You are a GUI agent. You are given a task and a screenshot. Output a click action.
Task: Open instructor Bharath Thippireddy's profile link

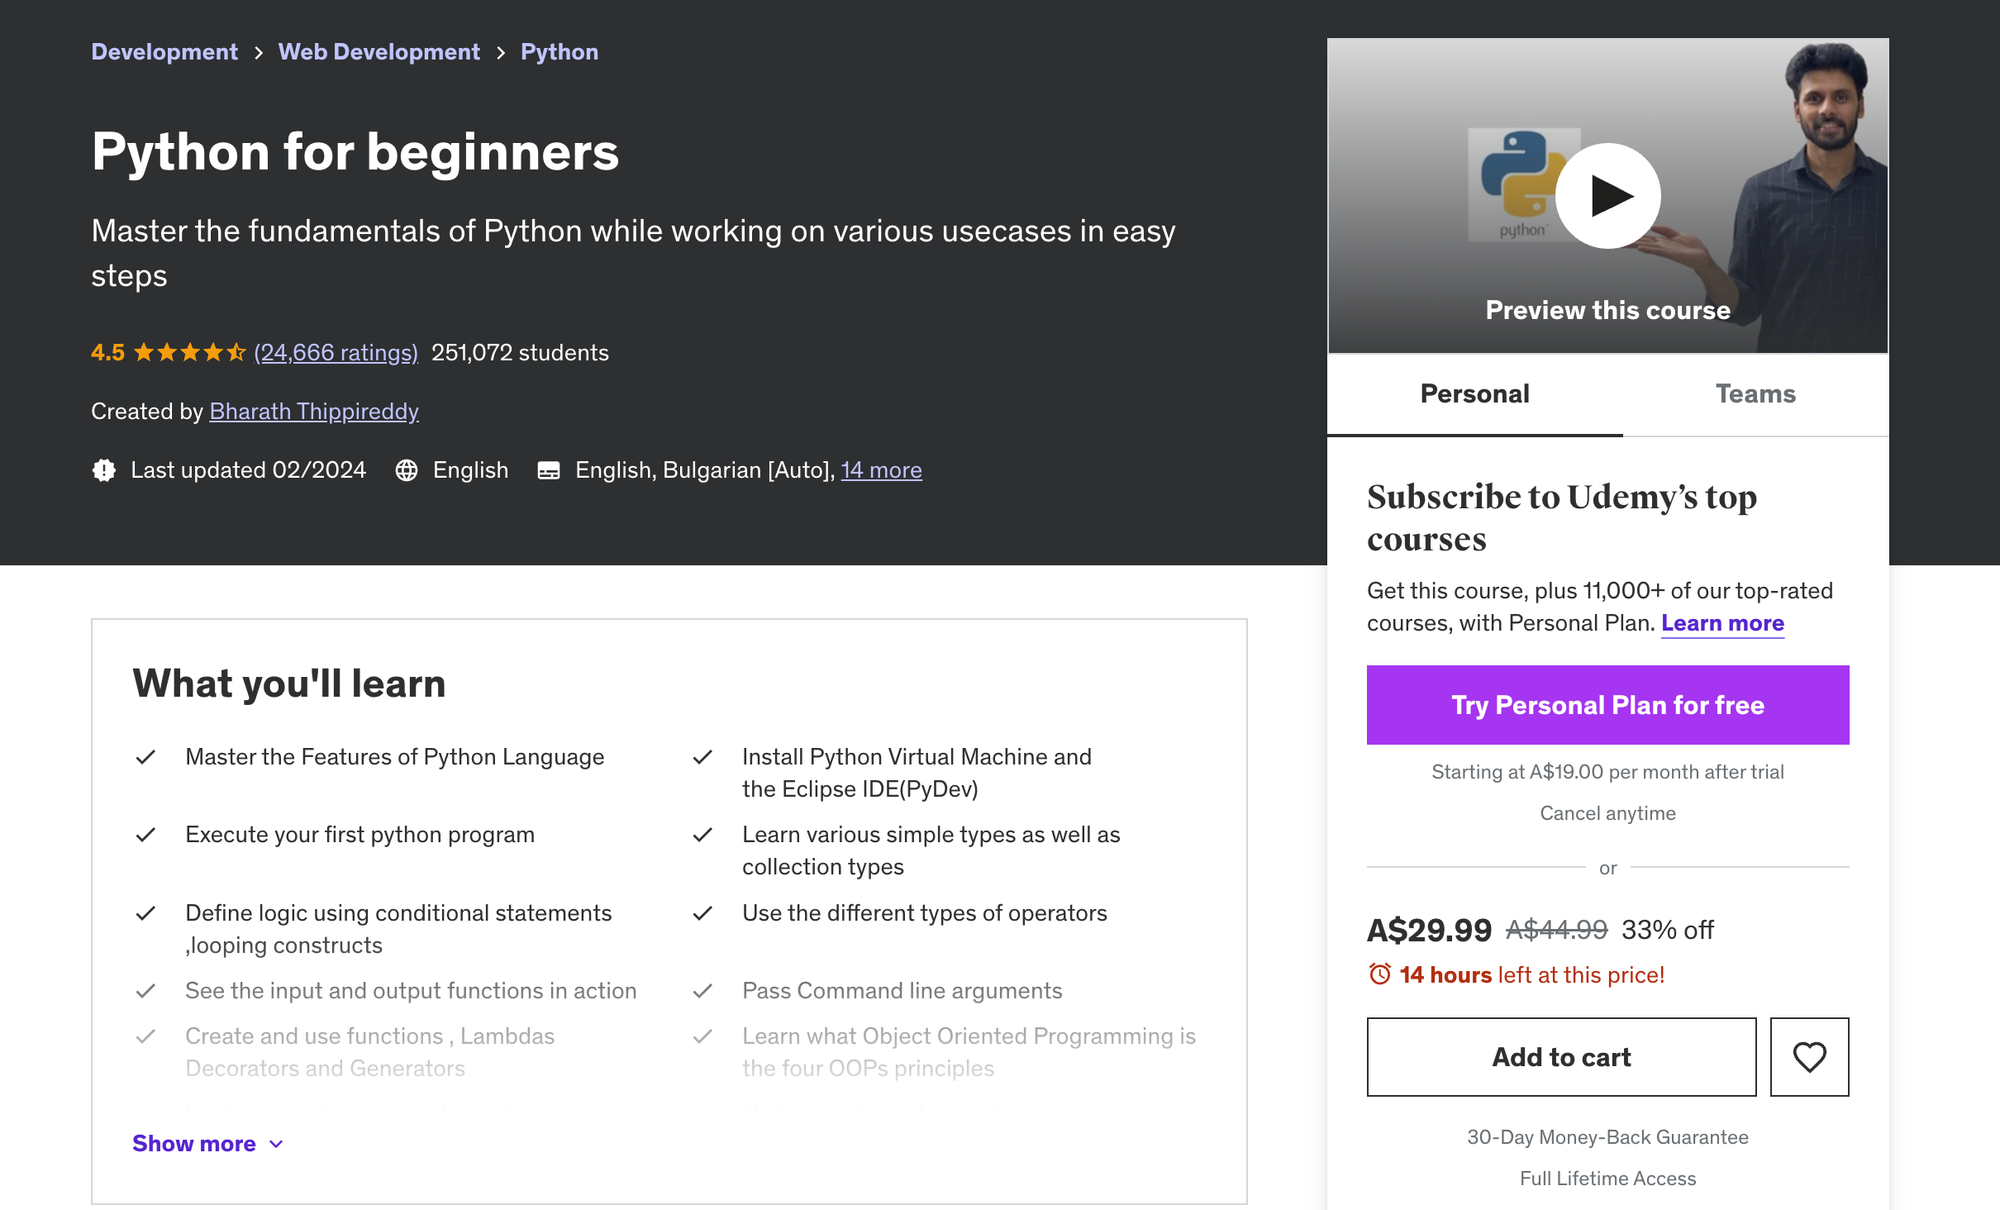314,411
